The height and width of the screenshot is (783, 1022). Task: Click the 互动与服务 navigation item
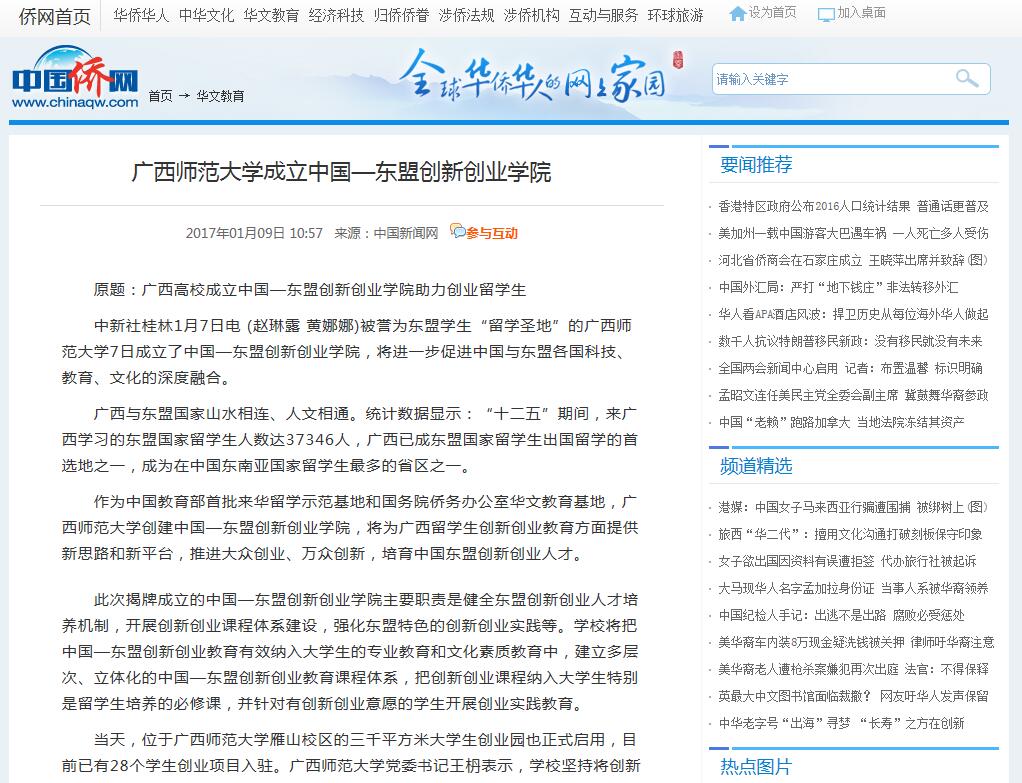click(603, 15)
